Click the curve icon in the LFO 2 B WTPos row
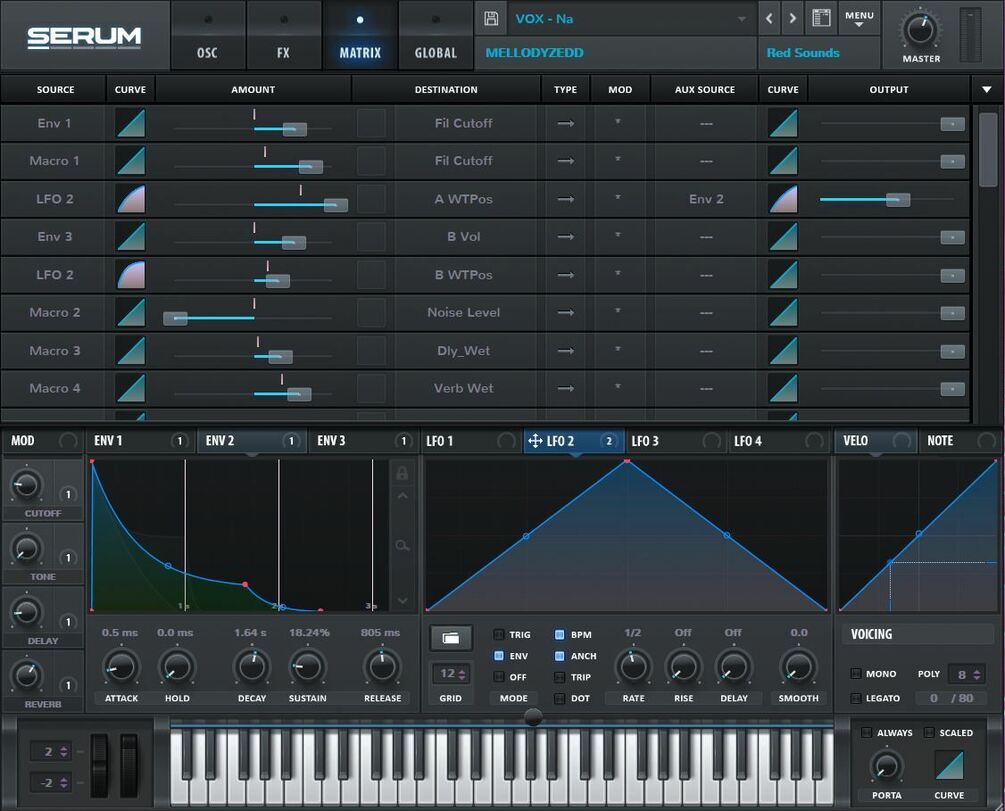The width and height of the screenshot is (1005, 811). (x=131, y=274)
